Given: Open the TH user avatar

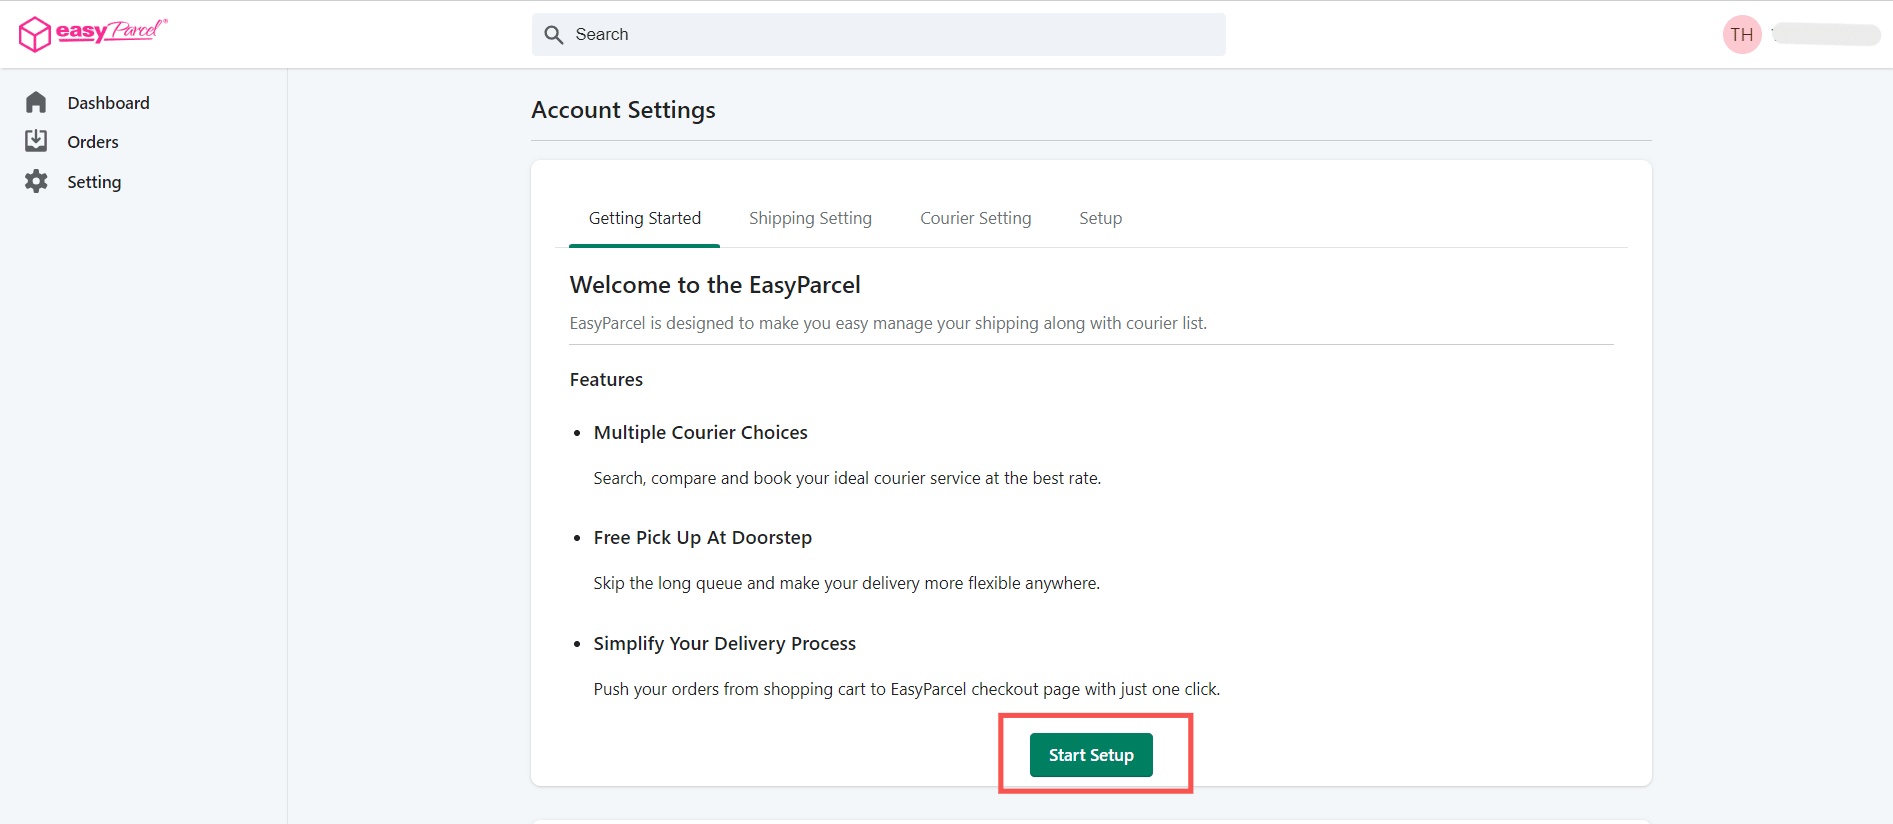Looking at the screenshot, I should [1741, 35].
